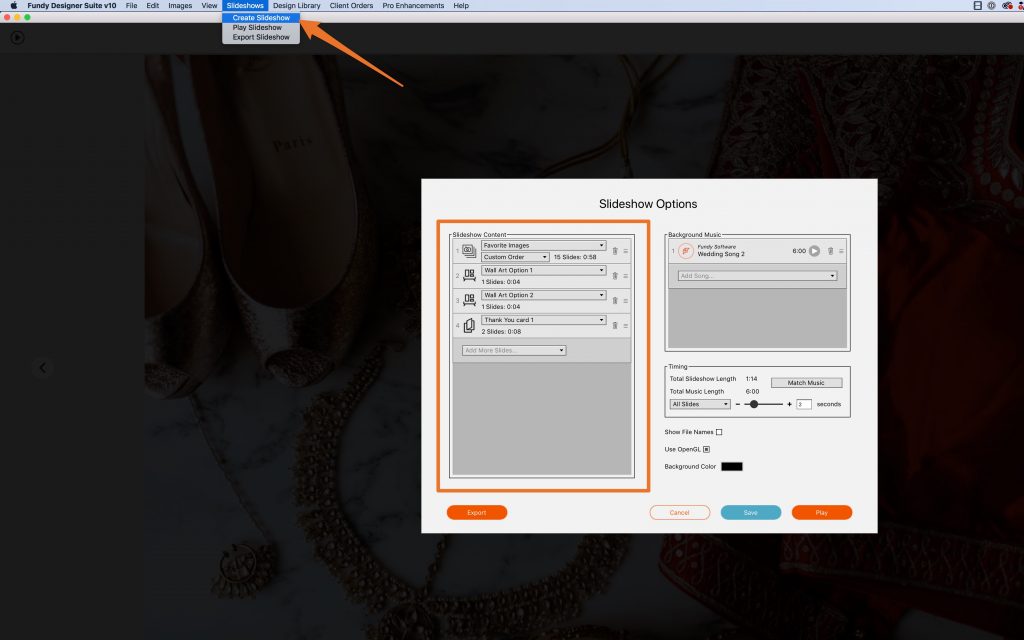Click reorder handle for Wall Art Option 1
This screenshot has height=640, width=1024.
click(626, 276)
